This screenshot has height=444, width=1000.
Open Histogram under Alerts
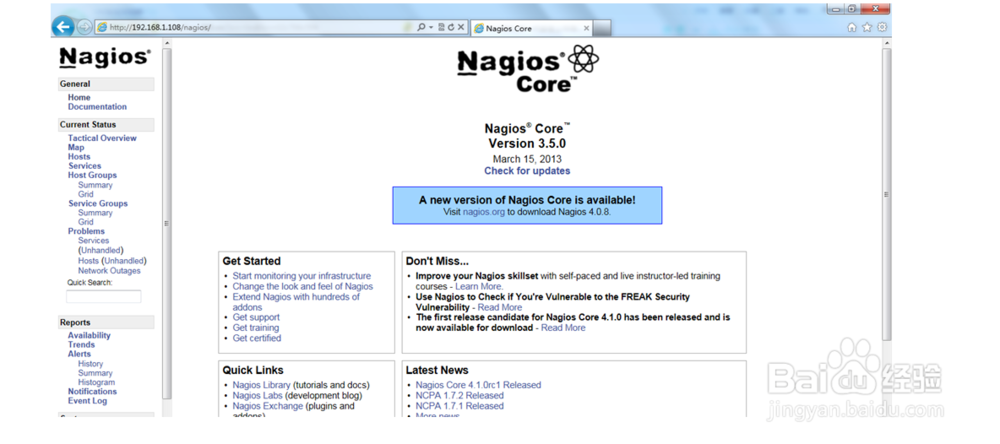click(96, 383)
